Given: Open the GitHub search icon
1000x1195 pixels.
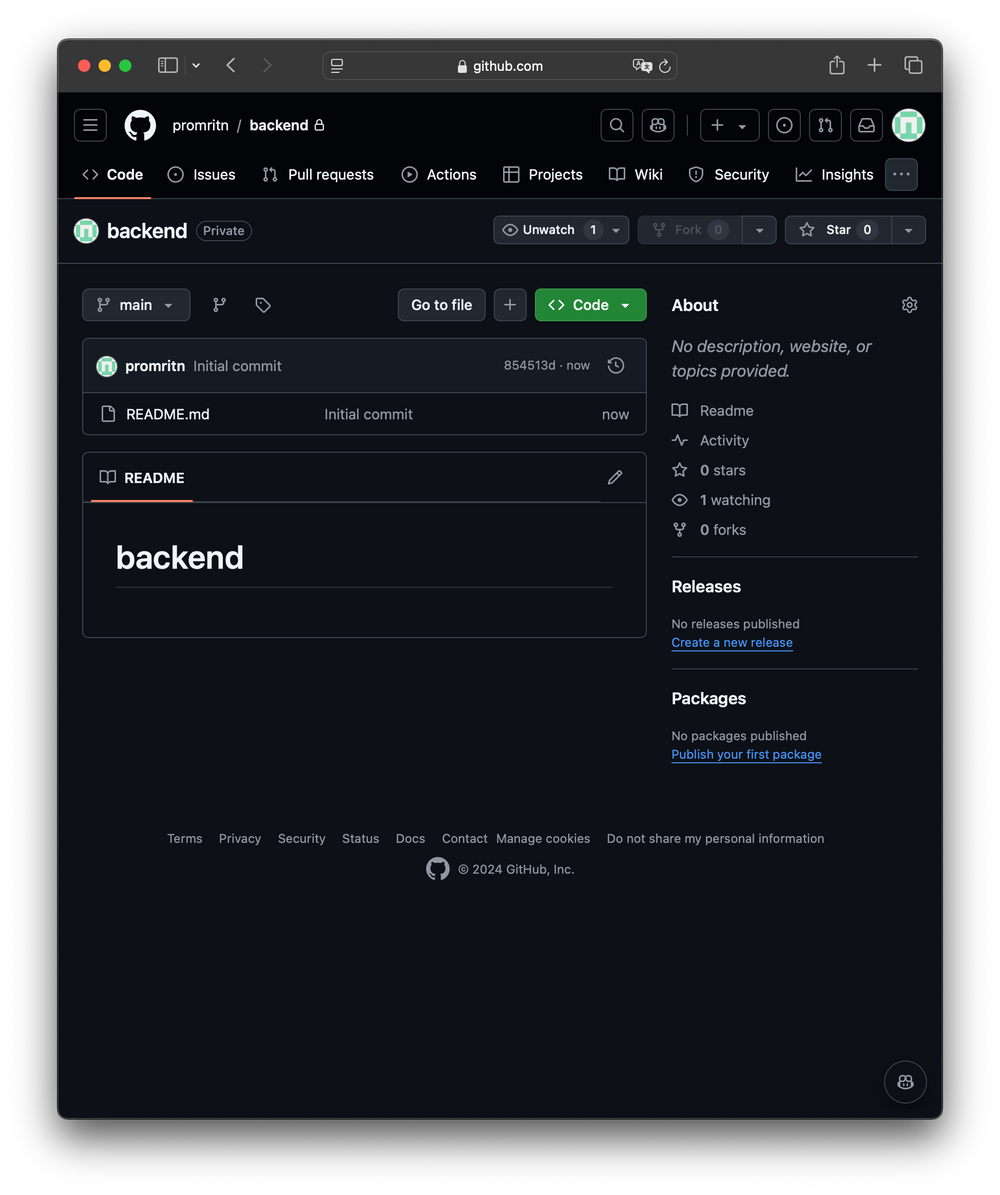Looking at the screenshot, I should [x=617, y=125].
